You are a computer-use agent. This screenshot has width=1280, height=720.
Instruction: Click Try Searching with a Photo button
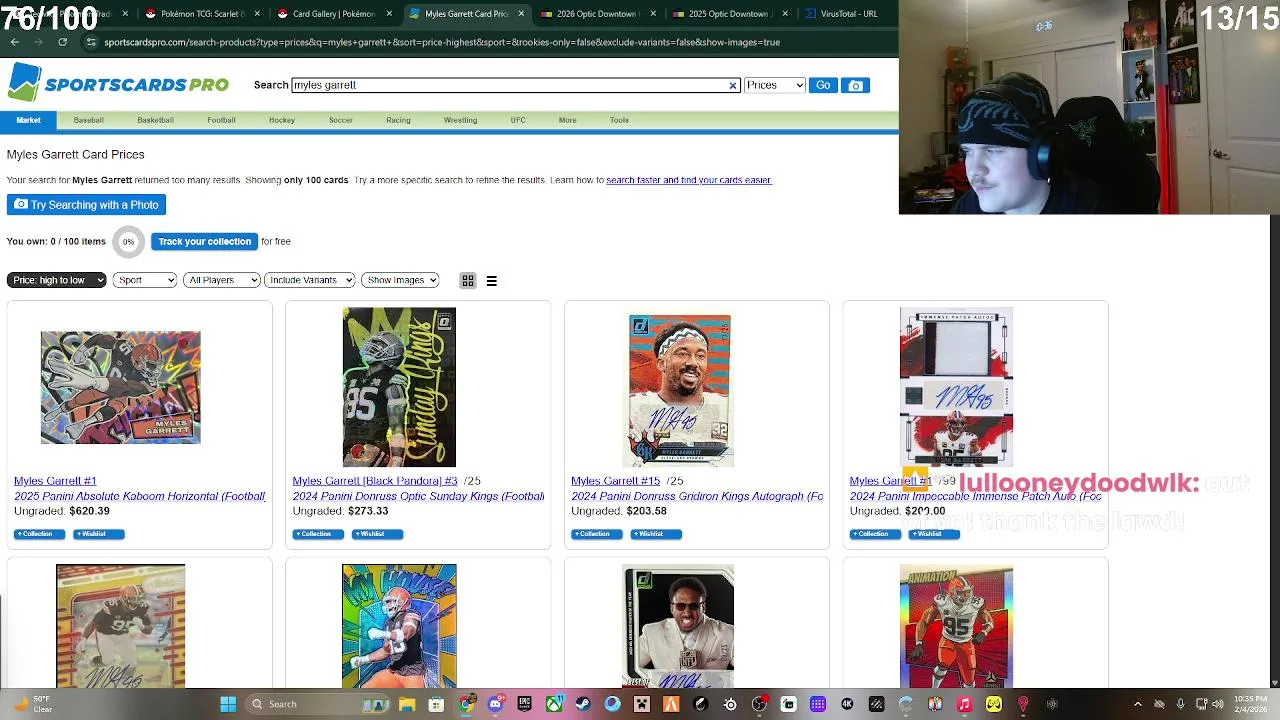point(86,205)
